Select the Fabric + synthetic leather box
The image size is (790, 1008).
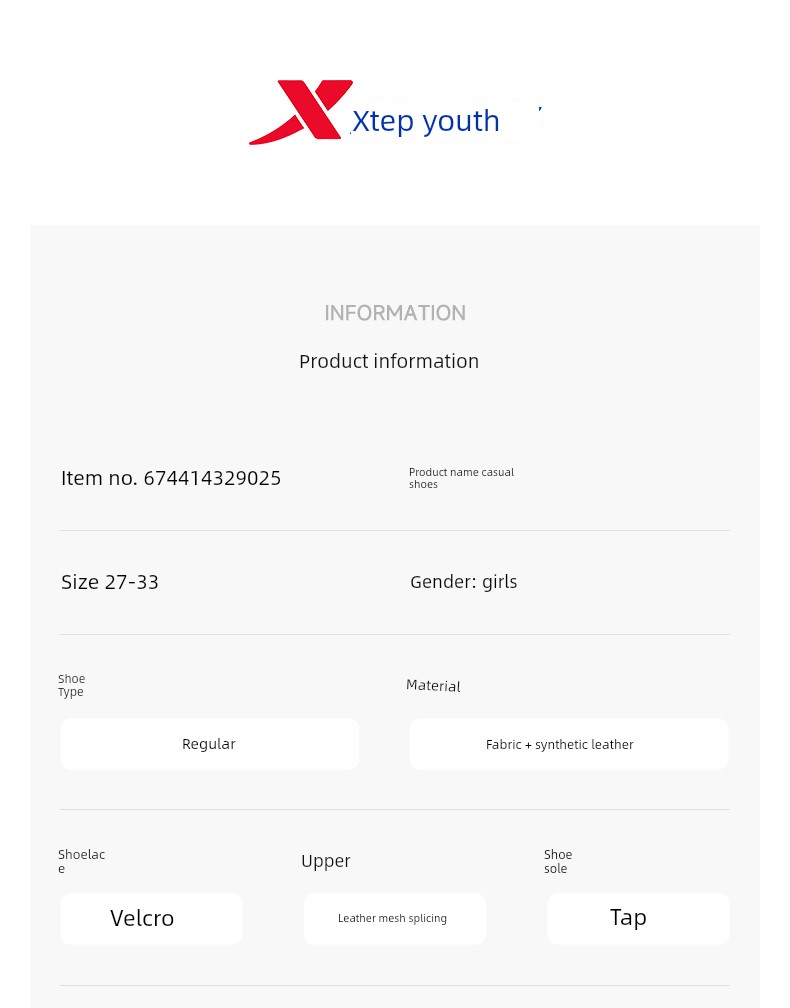pos(569,744)
